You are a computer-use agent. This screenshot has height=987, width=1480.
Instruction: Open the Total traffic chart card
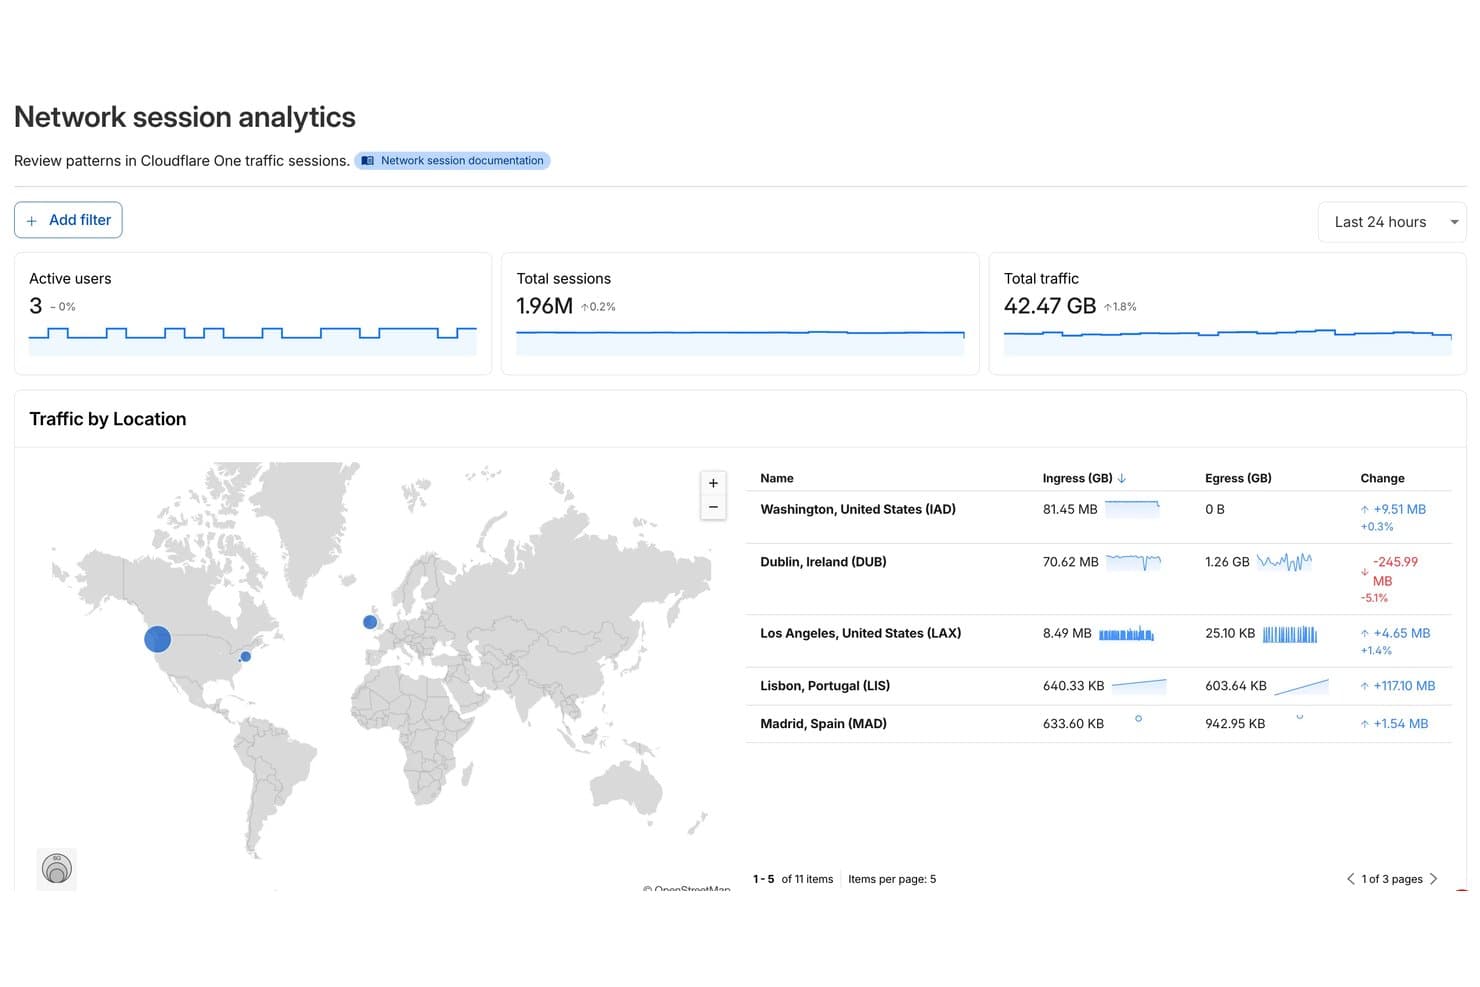point(1227,314)
